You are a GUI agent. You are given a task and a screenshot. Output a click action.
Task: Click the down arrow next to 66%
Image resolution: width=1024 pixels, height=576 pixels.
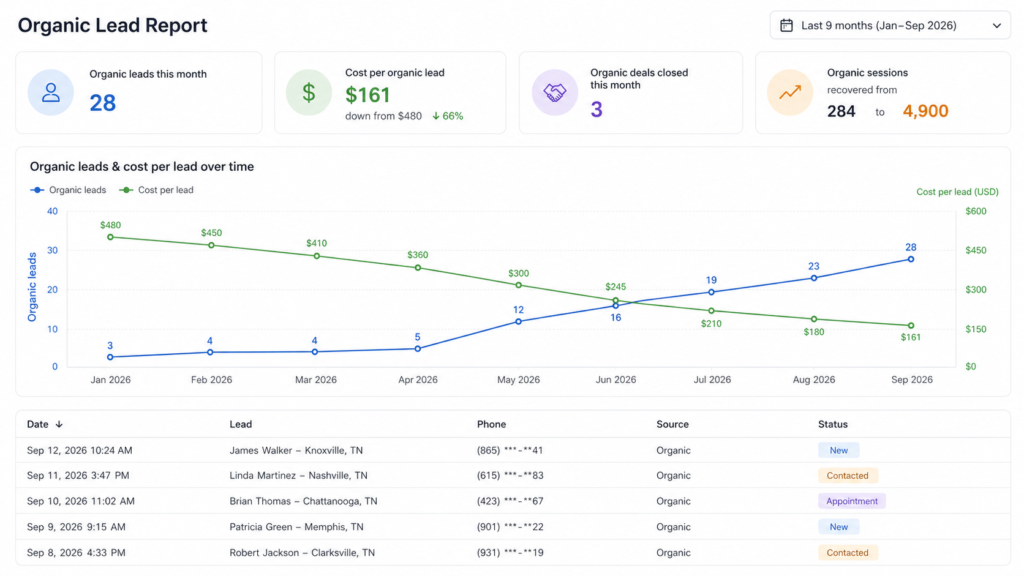[436, 116]
